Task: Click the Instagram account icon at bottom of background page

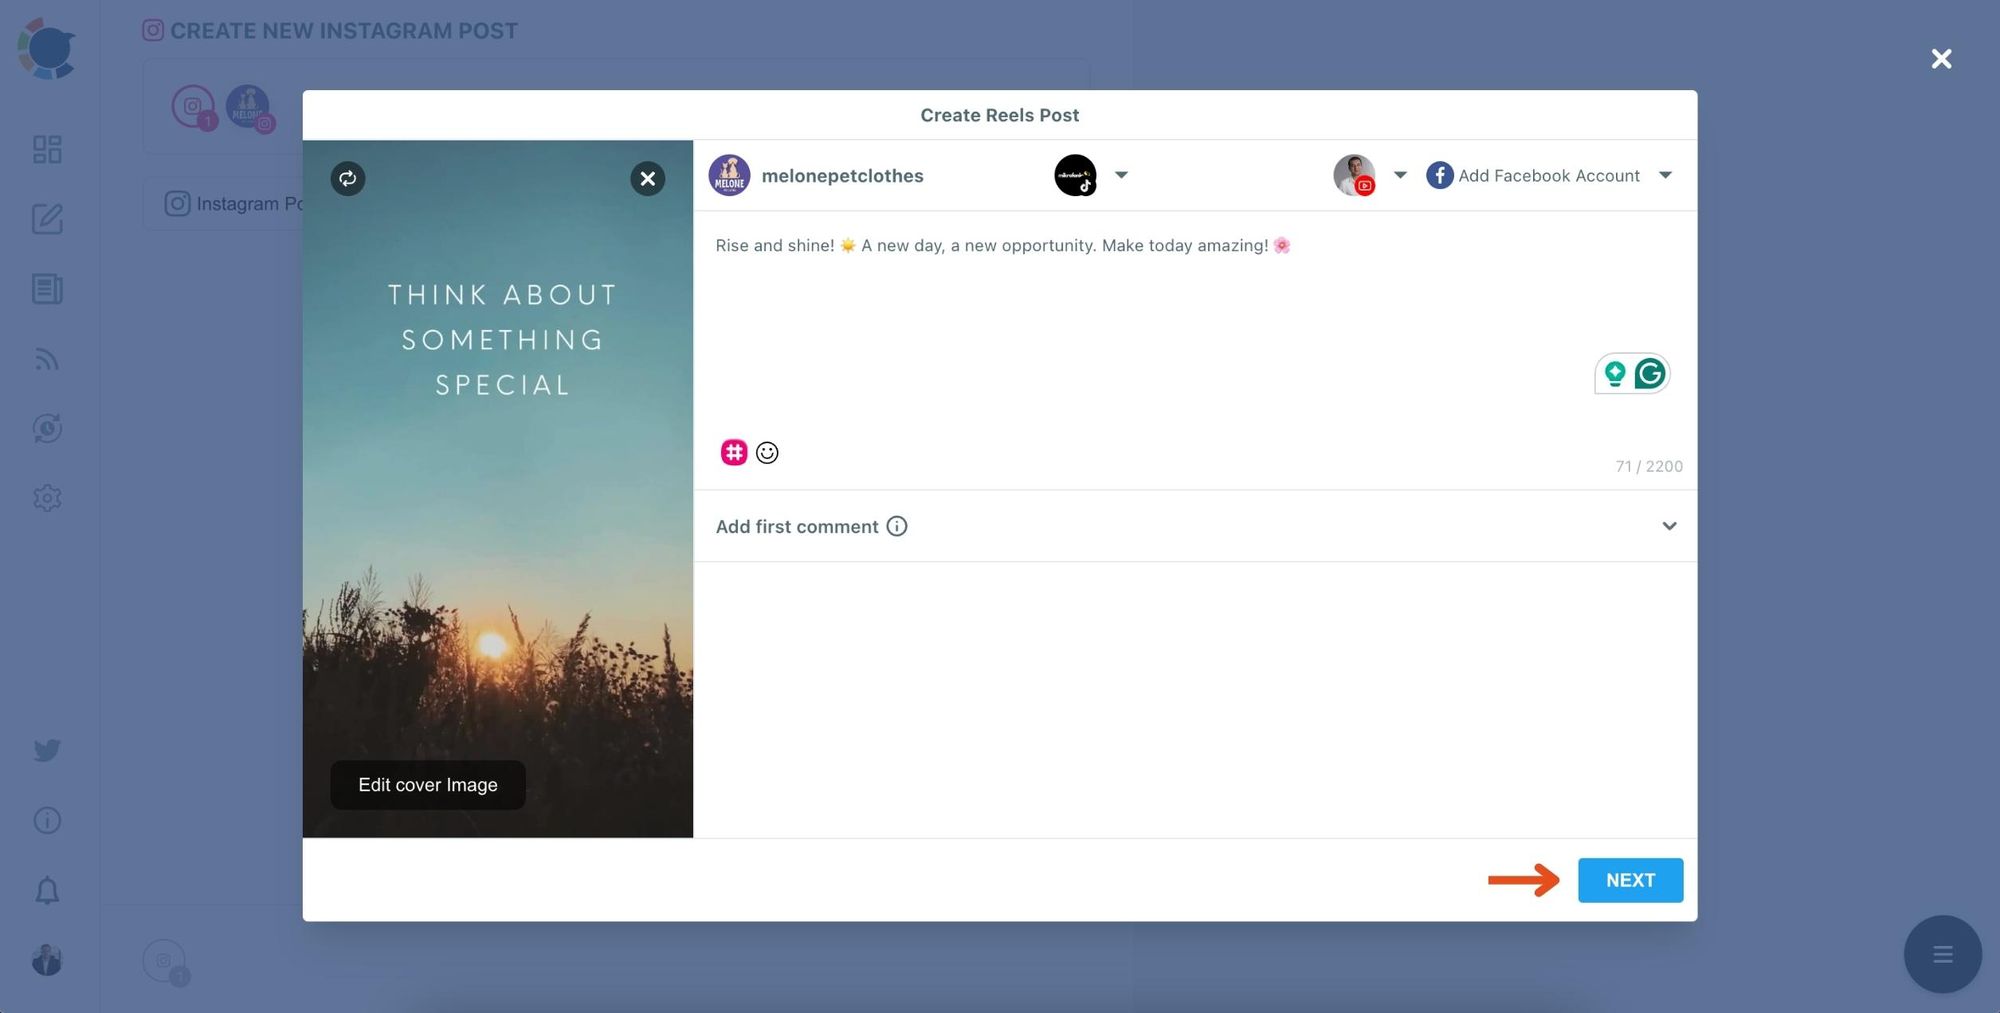Action: (165, 961)
